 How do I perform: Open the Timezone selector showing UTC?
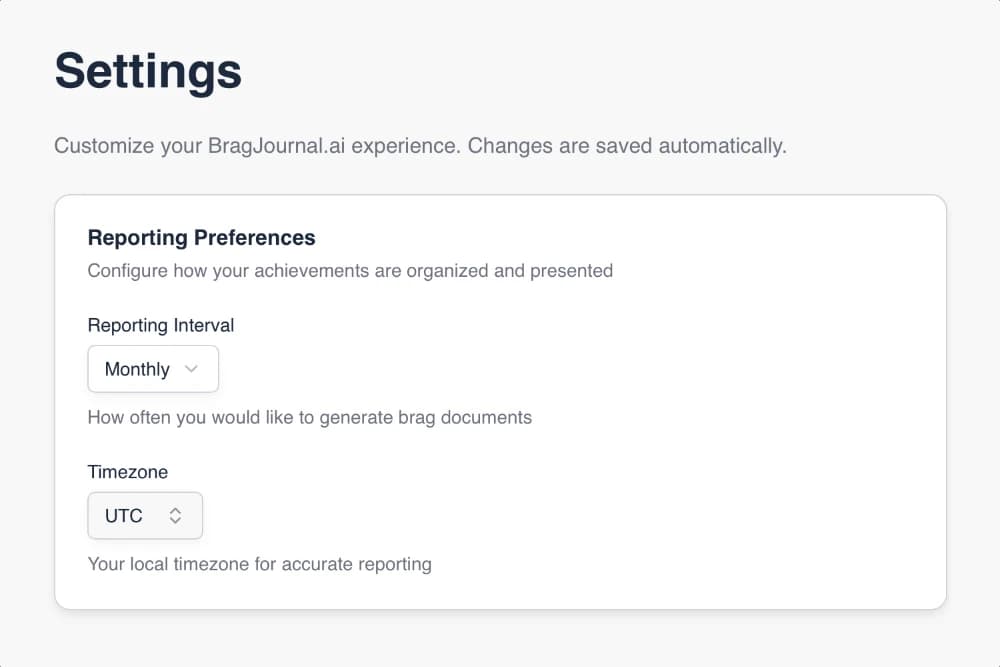[x=145, y=516]
